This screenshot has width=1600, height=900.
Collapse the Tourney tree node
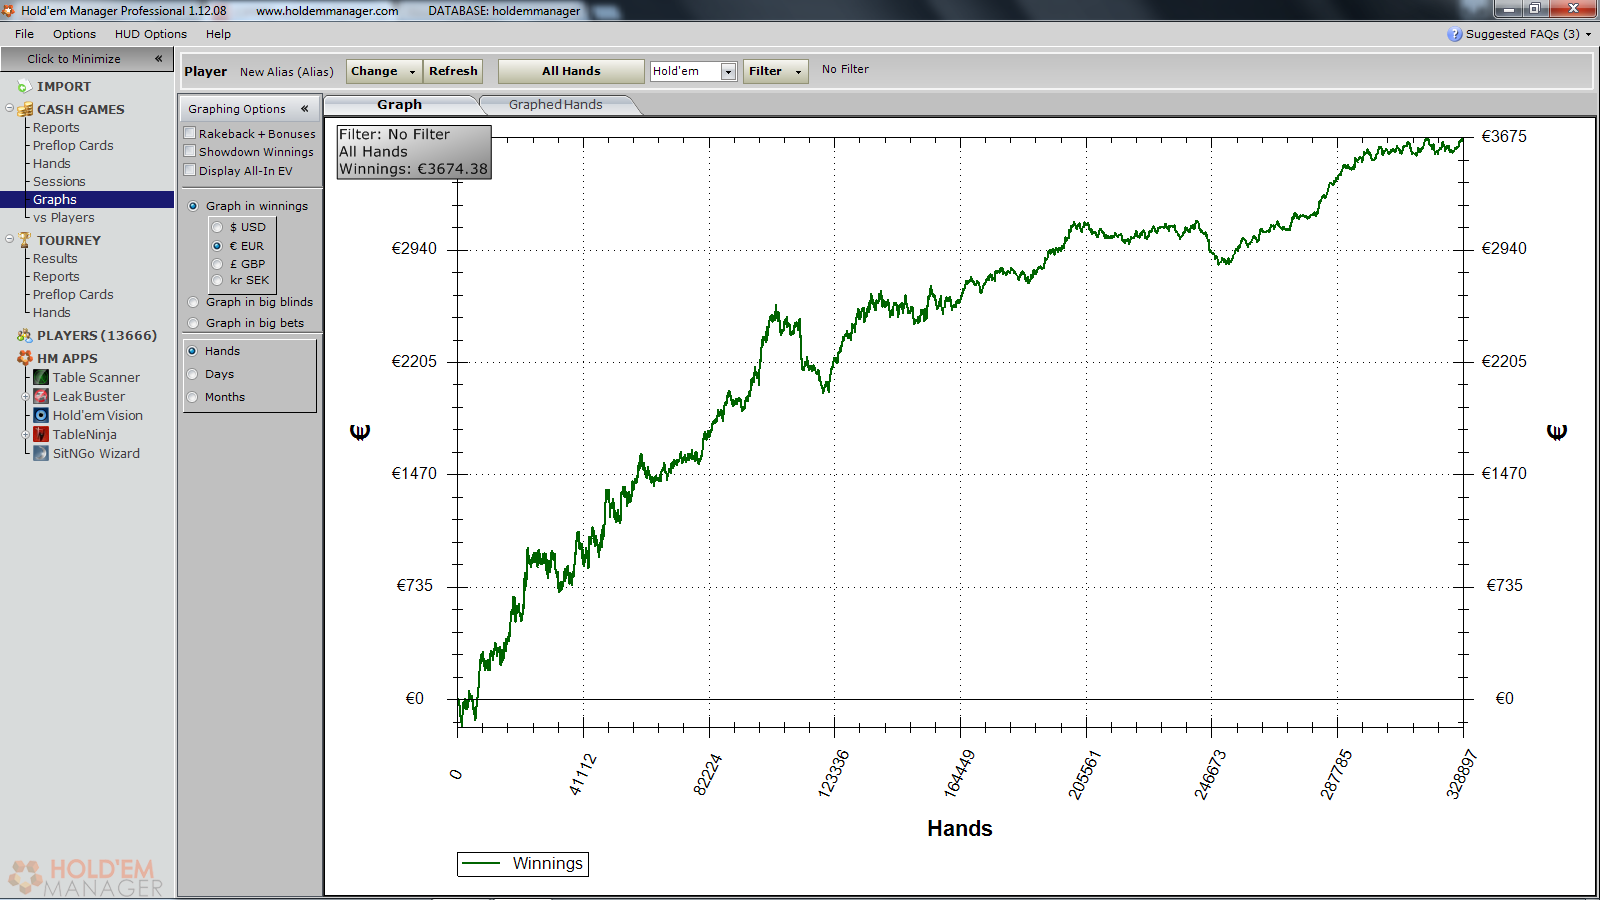[9, 239]
